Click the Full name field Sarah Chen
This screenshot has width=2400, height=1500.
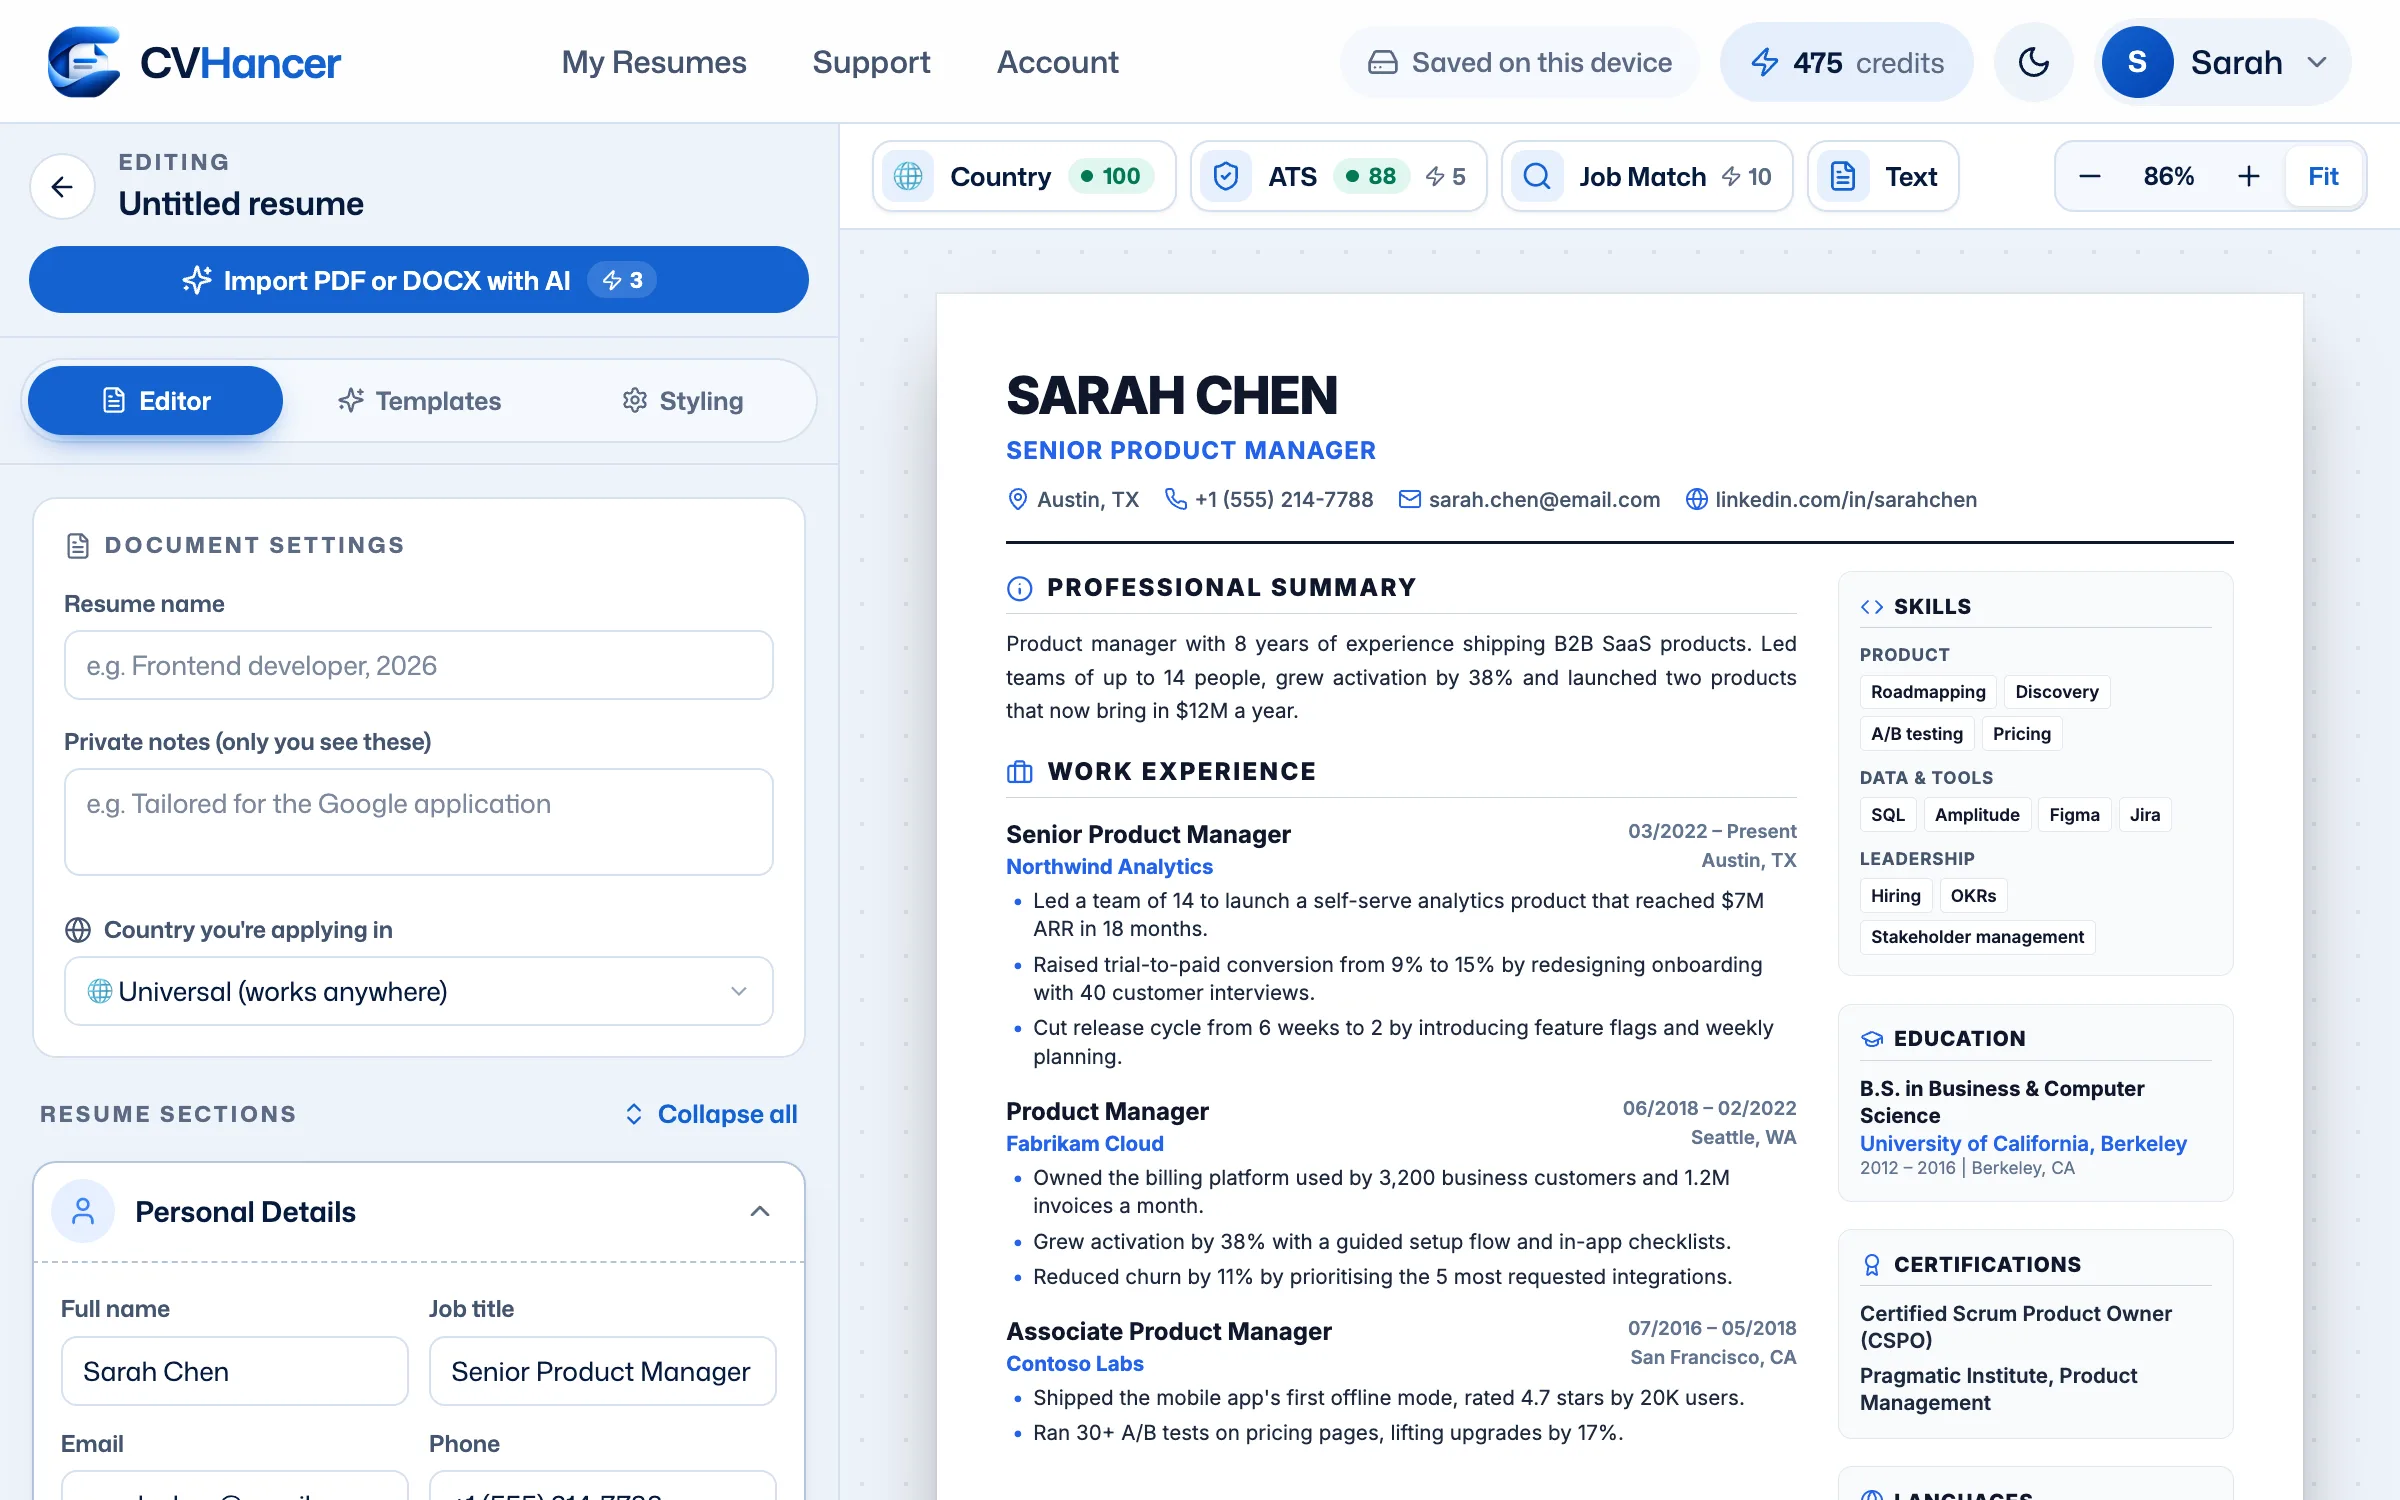tap(235, 1371)
